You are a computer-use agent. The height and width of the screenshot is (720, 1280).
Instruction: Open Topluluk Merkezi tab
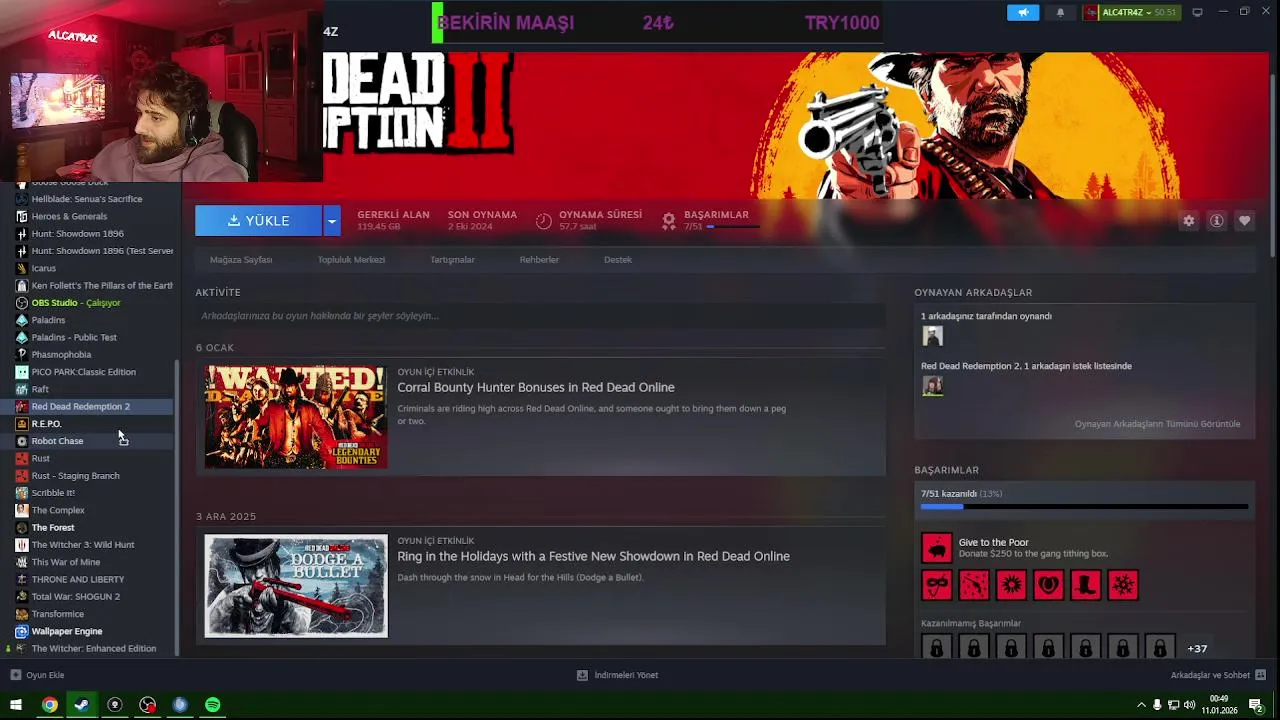pos(351,260)
